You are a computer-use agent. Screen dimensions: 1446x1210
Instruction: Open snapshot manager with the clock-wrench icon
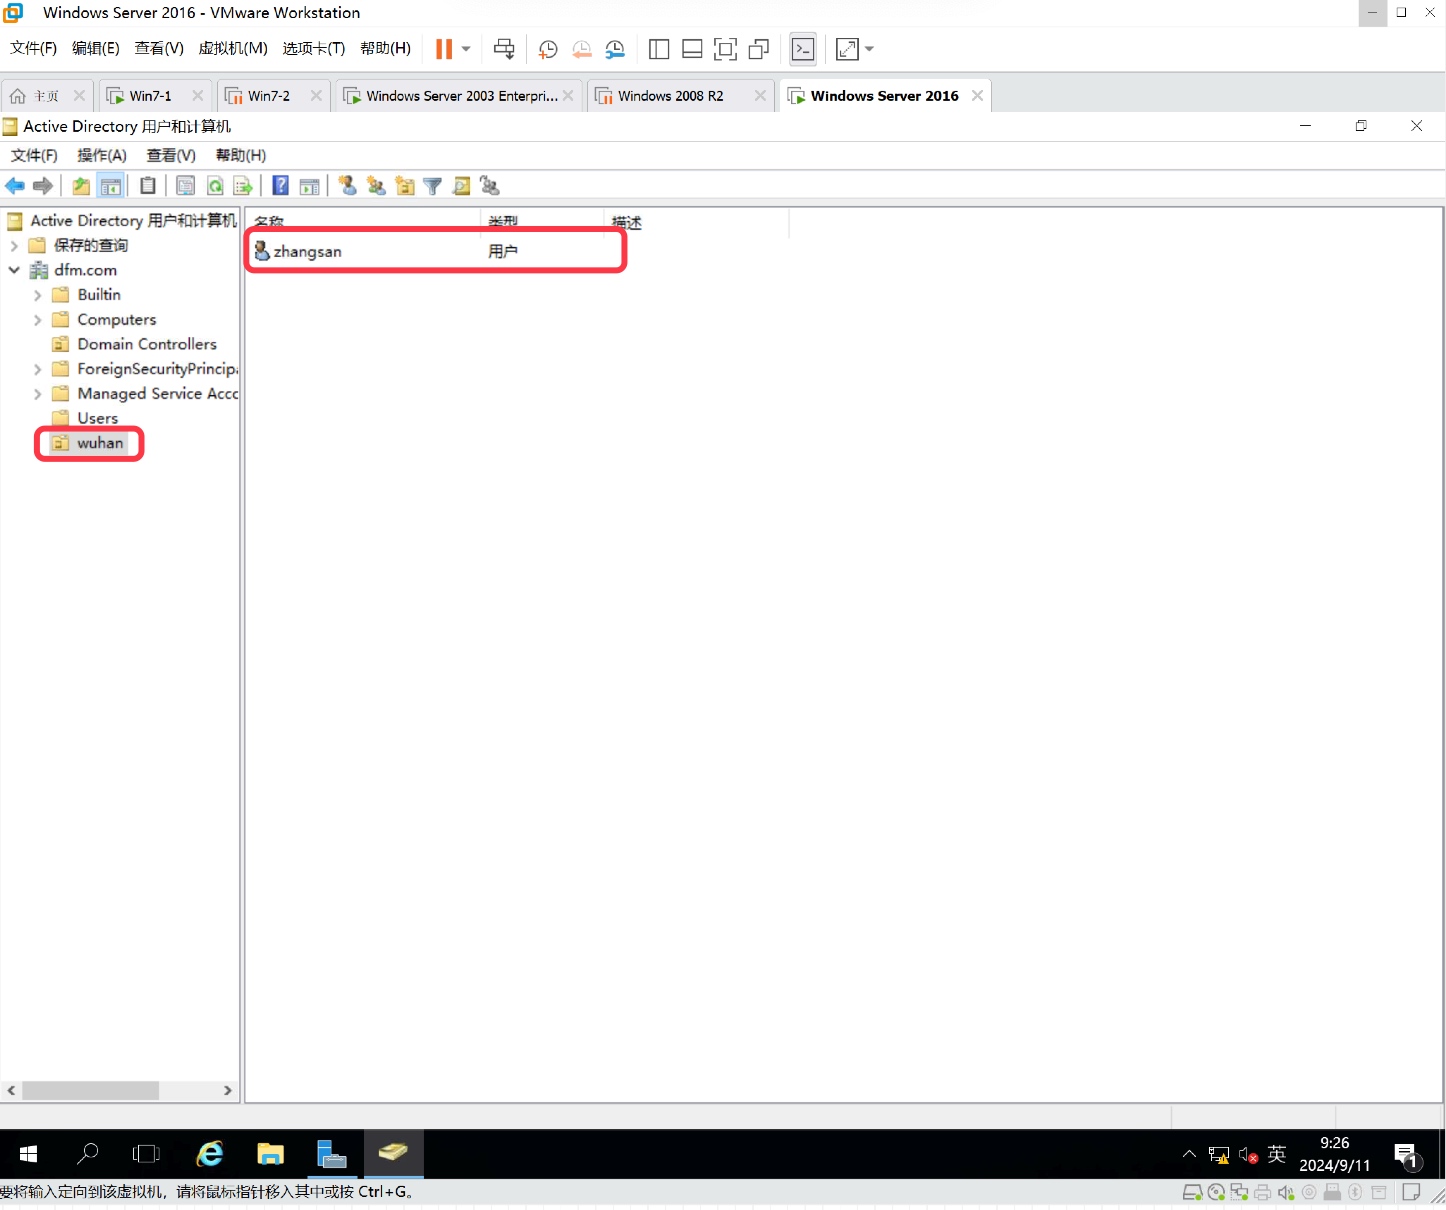click(x=615, y=49)
